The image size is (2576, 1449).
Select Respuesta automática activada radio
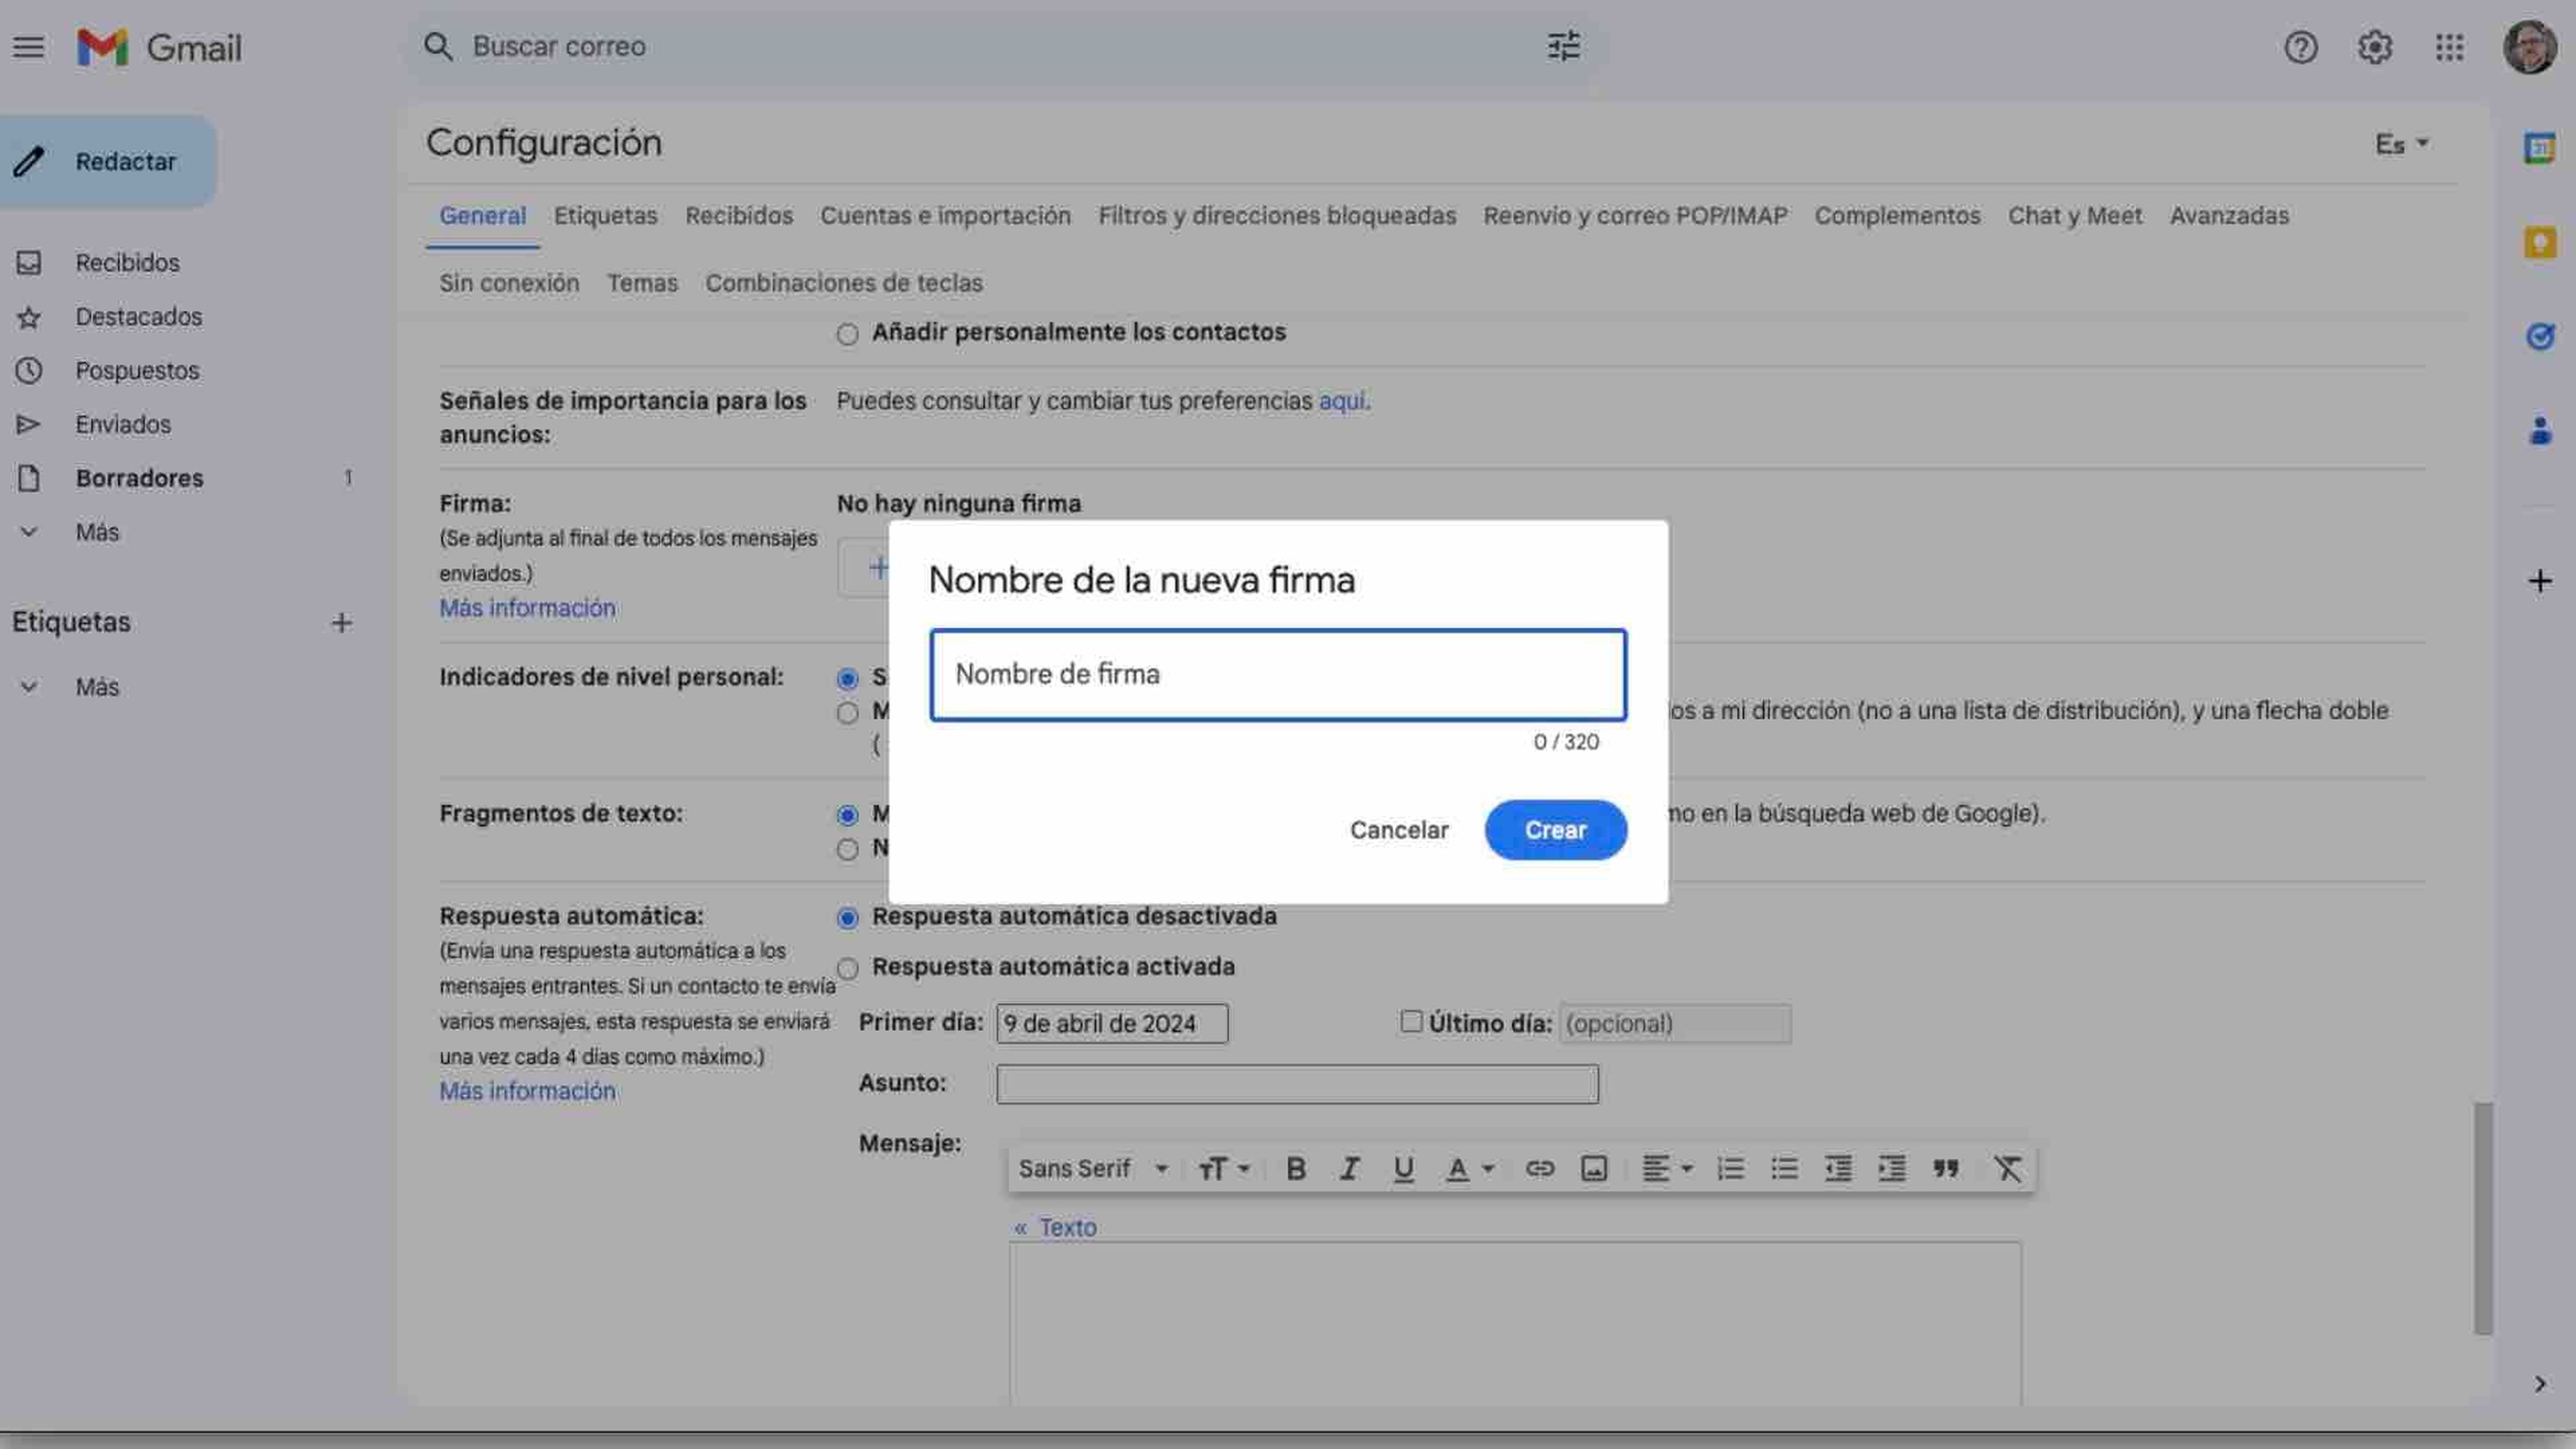(847, 968)
